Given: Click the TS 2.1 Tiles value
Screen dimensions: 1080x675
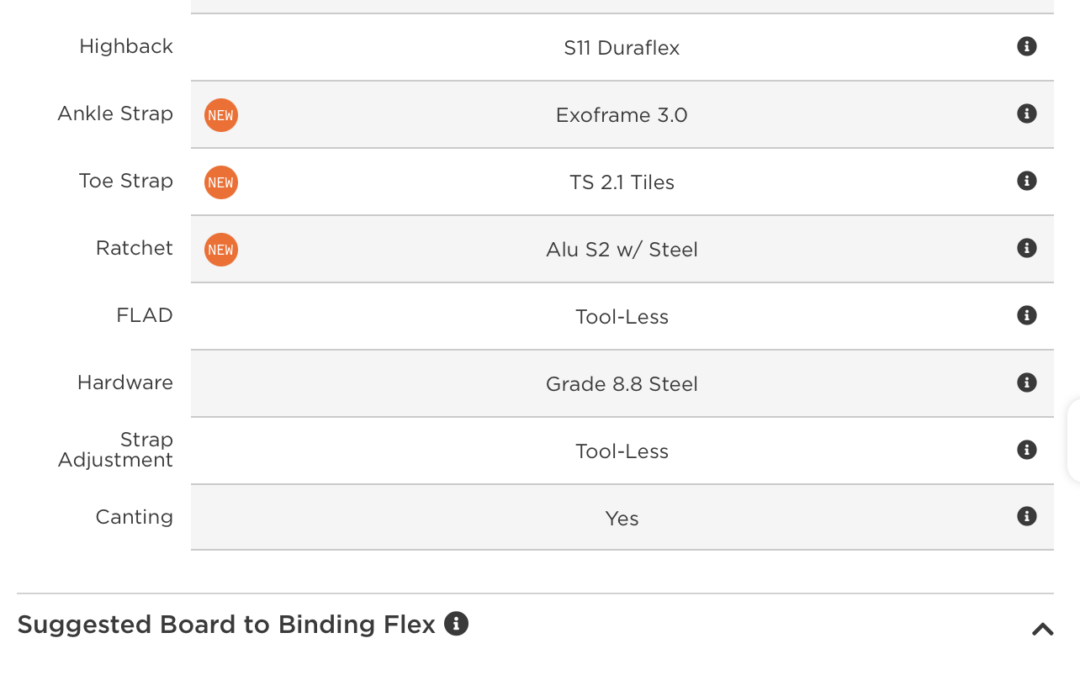Looking at the screenshot, I should coord(621,183).
